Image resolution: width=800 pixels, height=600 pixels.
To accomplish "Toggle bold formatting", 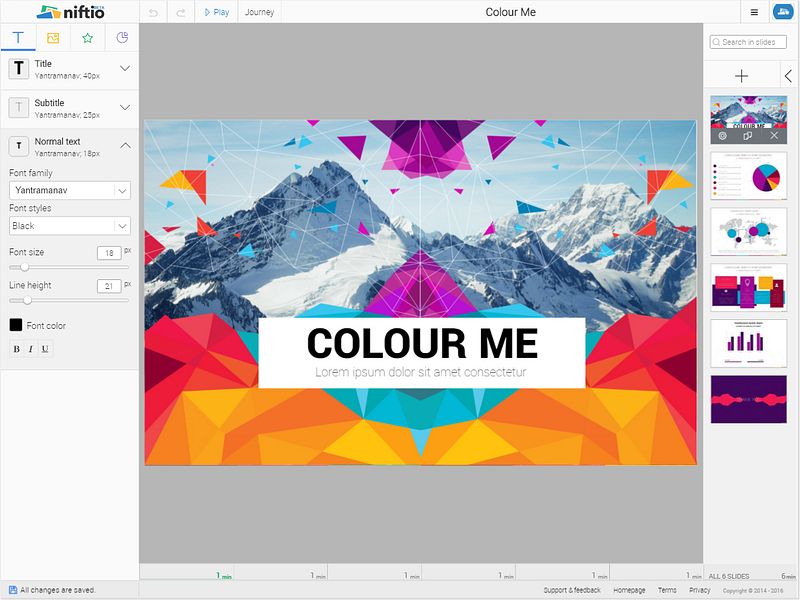I will tap(17, 349).
